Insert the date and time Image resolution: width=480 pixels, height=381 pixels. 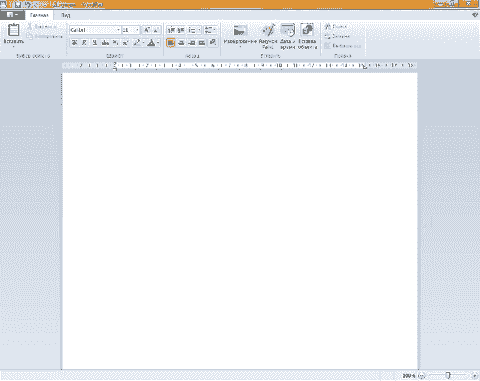pos(287,36)
